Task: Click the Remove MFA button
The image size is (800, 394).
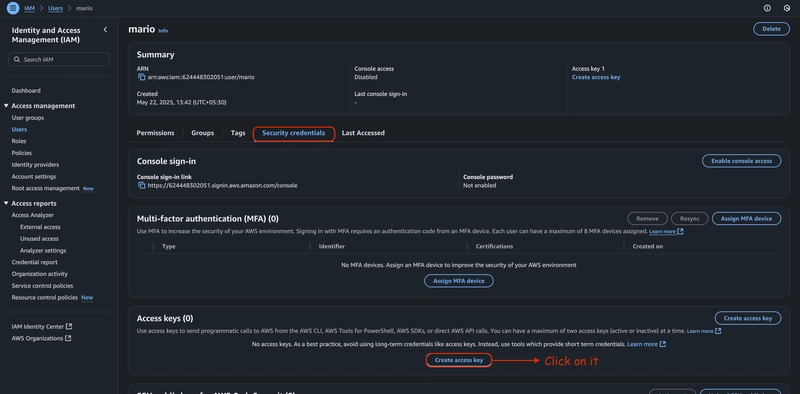Action: 647,218
